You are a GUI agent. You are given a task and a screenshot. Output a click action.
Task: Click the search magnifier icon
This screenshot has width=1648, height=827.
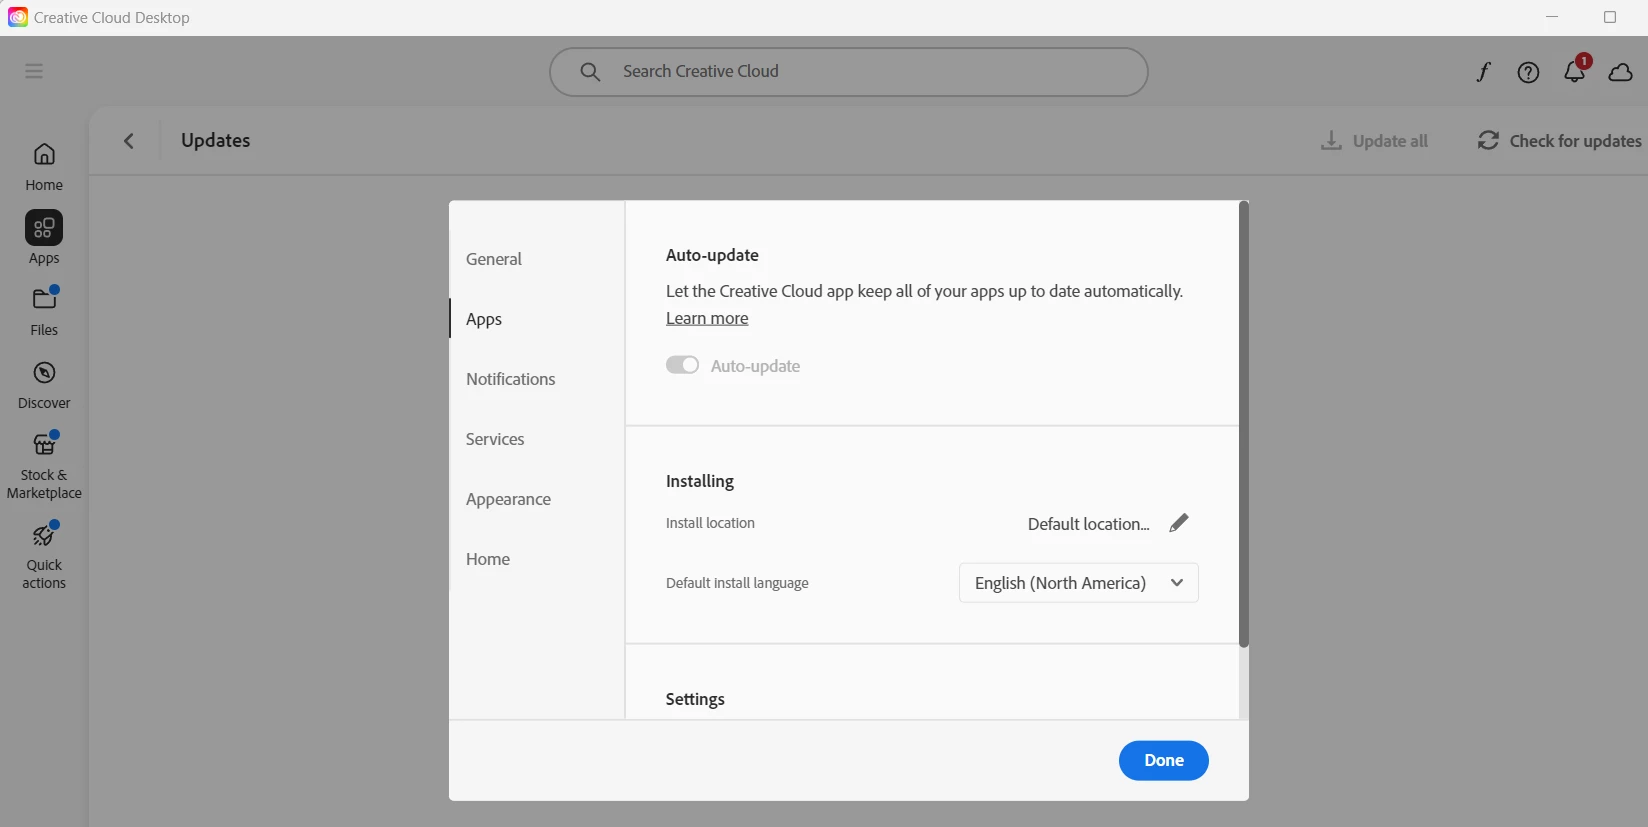tap(591, 72)
